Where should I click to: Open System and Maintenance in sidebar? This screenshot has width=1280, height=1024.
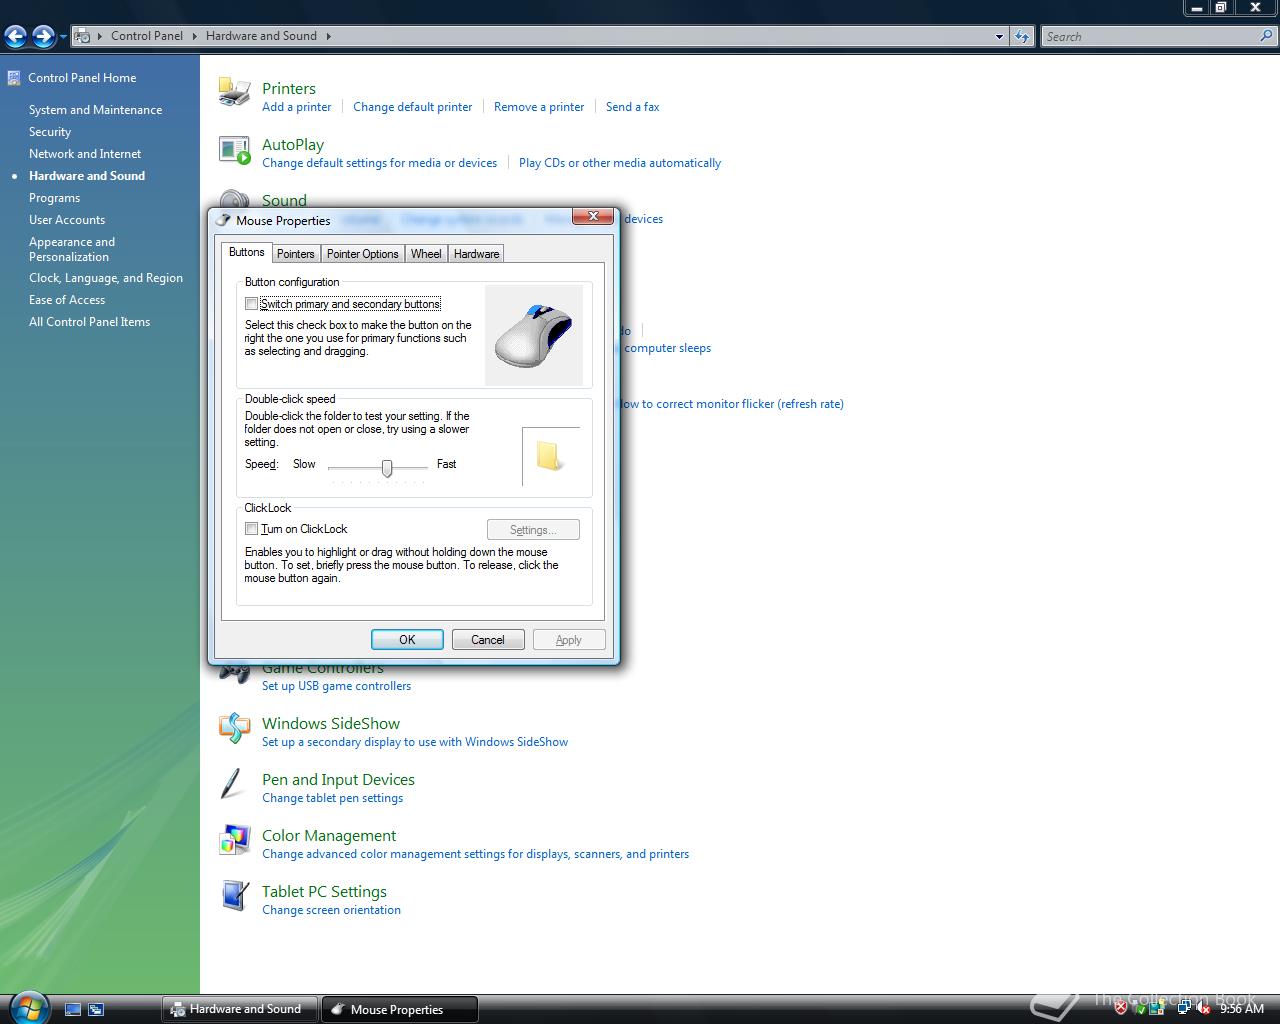tap(95, 110)
